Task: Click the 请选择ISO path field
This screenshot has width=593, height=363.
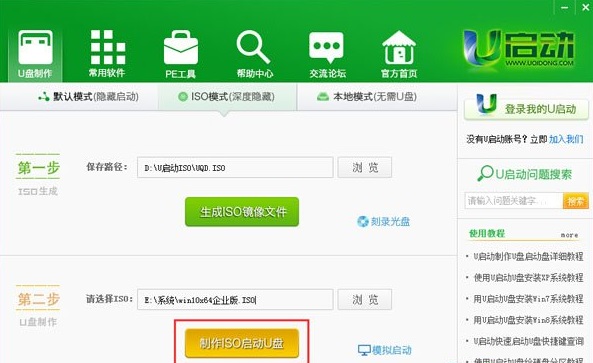Action: 235,300
